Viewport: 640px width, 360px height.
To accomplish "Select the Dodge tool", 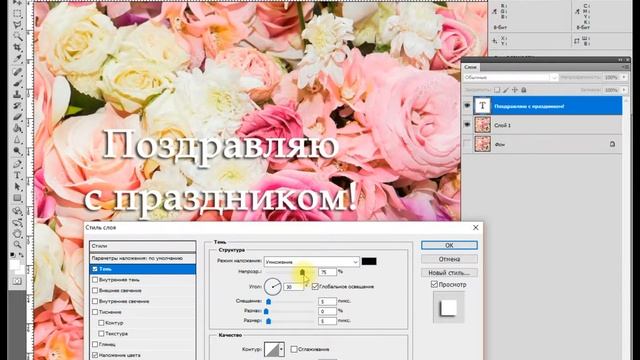I will point(17,151).
